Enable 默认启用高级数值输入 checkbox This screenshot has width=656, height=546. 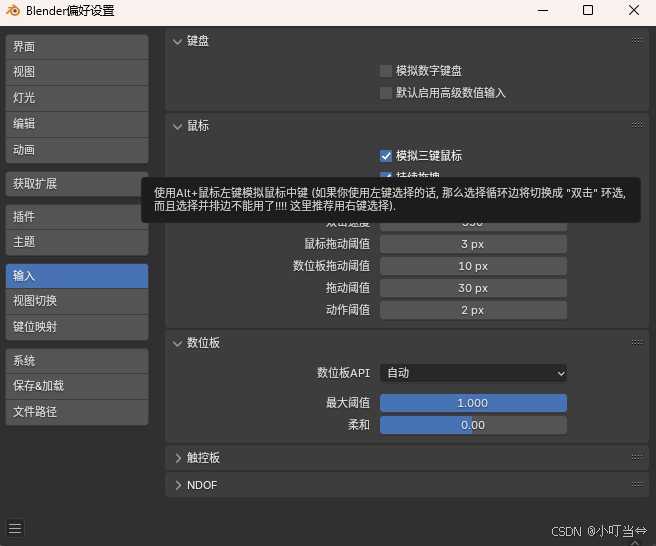[386, 93]
